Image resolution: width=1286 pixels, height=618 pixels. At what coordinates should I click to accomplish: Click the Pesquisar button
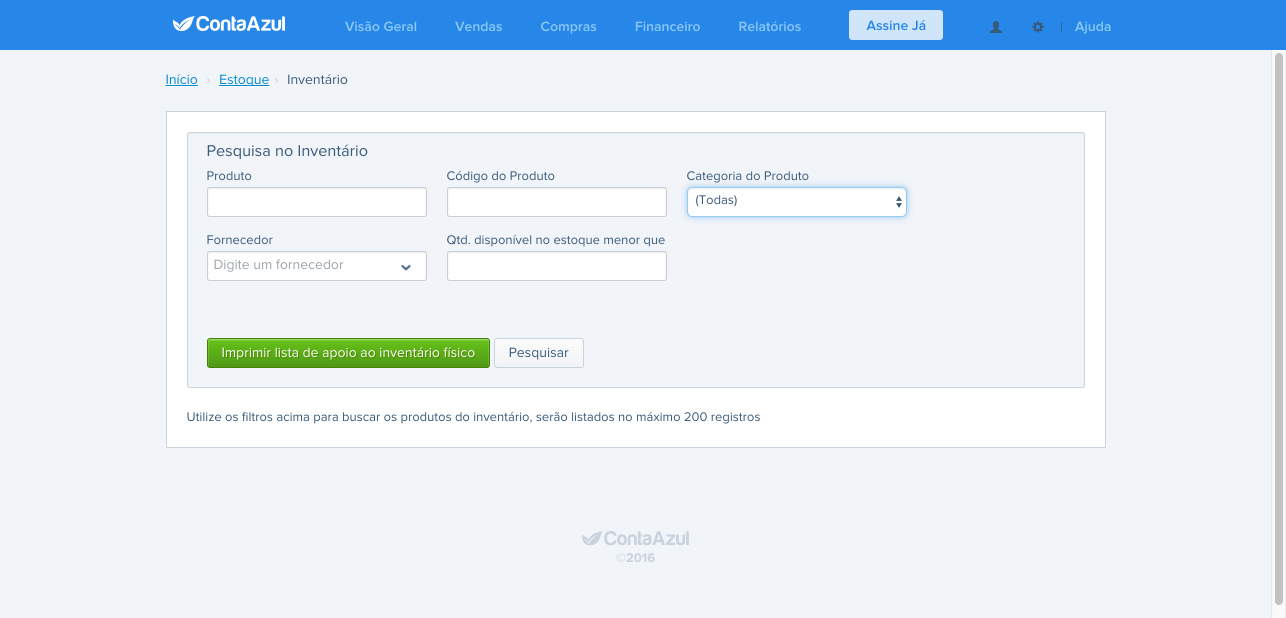[x=539, y=353]
